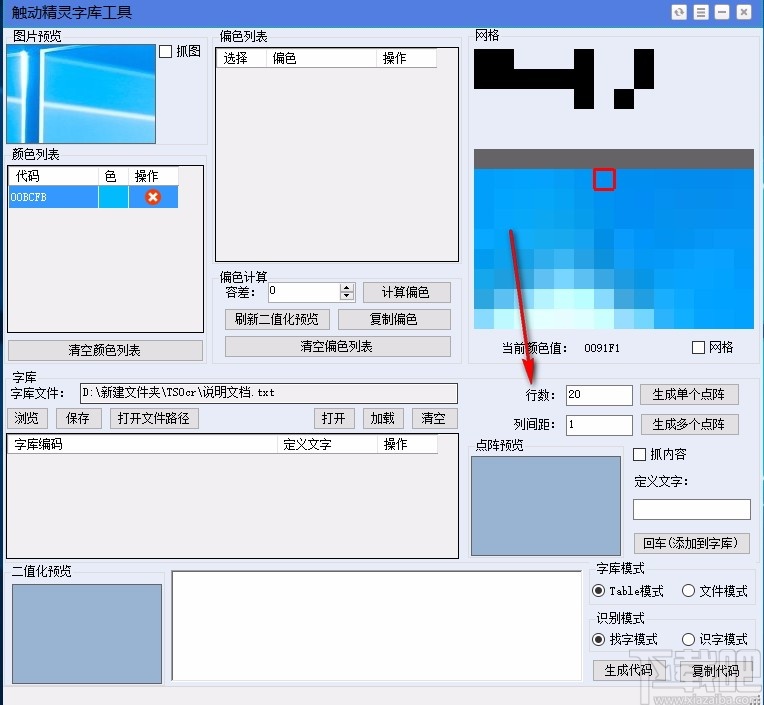The height and width of the screenshot is (705, 764).
Task: Increase the 容差 tolerance spinner up arrow
Action: pyautogui.click(x=346, y=288)
